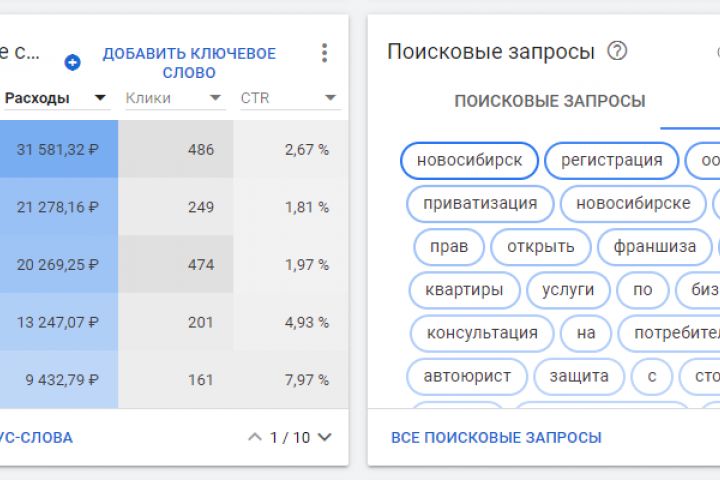Image resolution: width=720 pixels, height=480 pixels.
Task: Open the three-dot card options menu
Action: click(323, 54)
